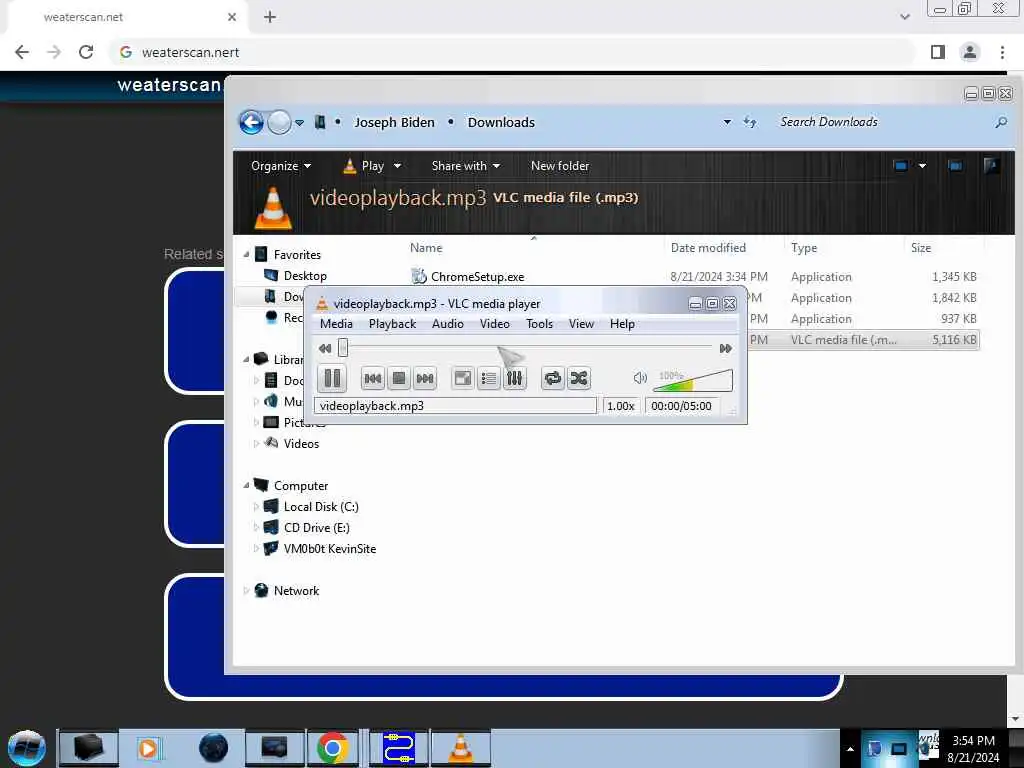Toggle shuffle mode in VLC
The width and height of the screenshot is (1024, 768).
(x=579, y=378)
